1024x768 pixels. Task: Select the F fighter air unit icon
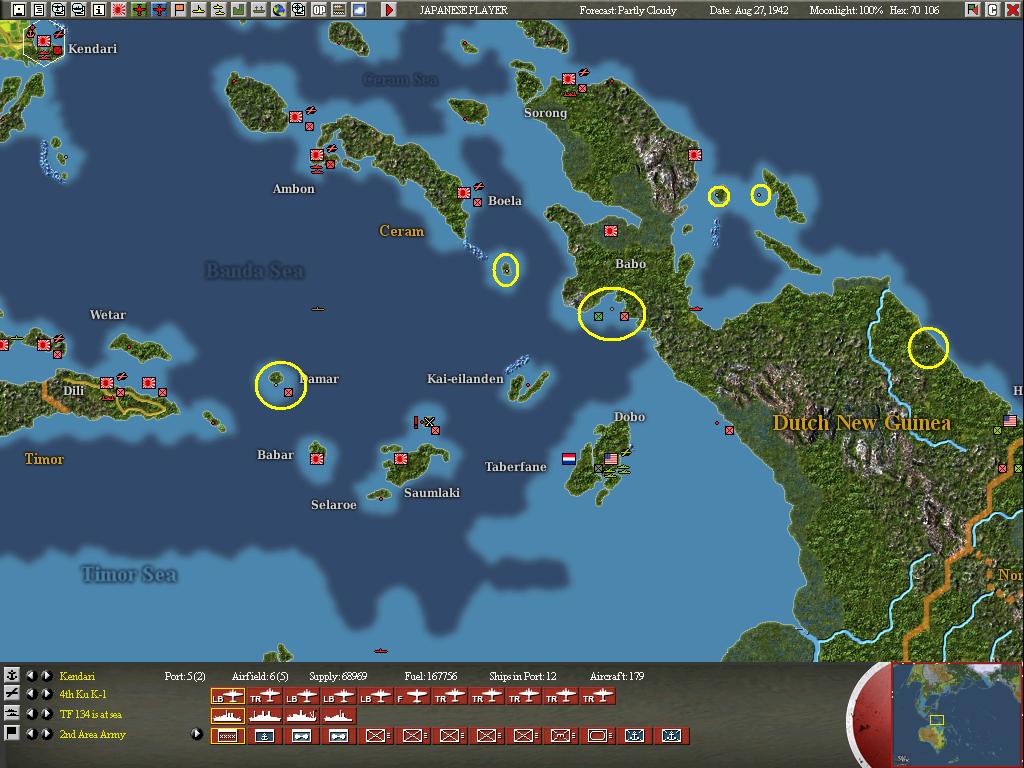pos(413,697)
